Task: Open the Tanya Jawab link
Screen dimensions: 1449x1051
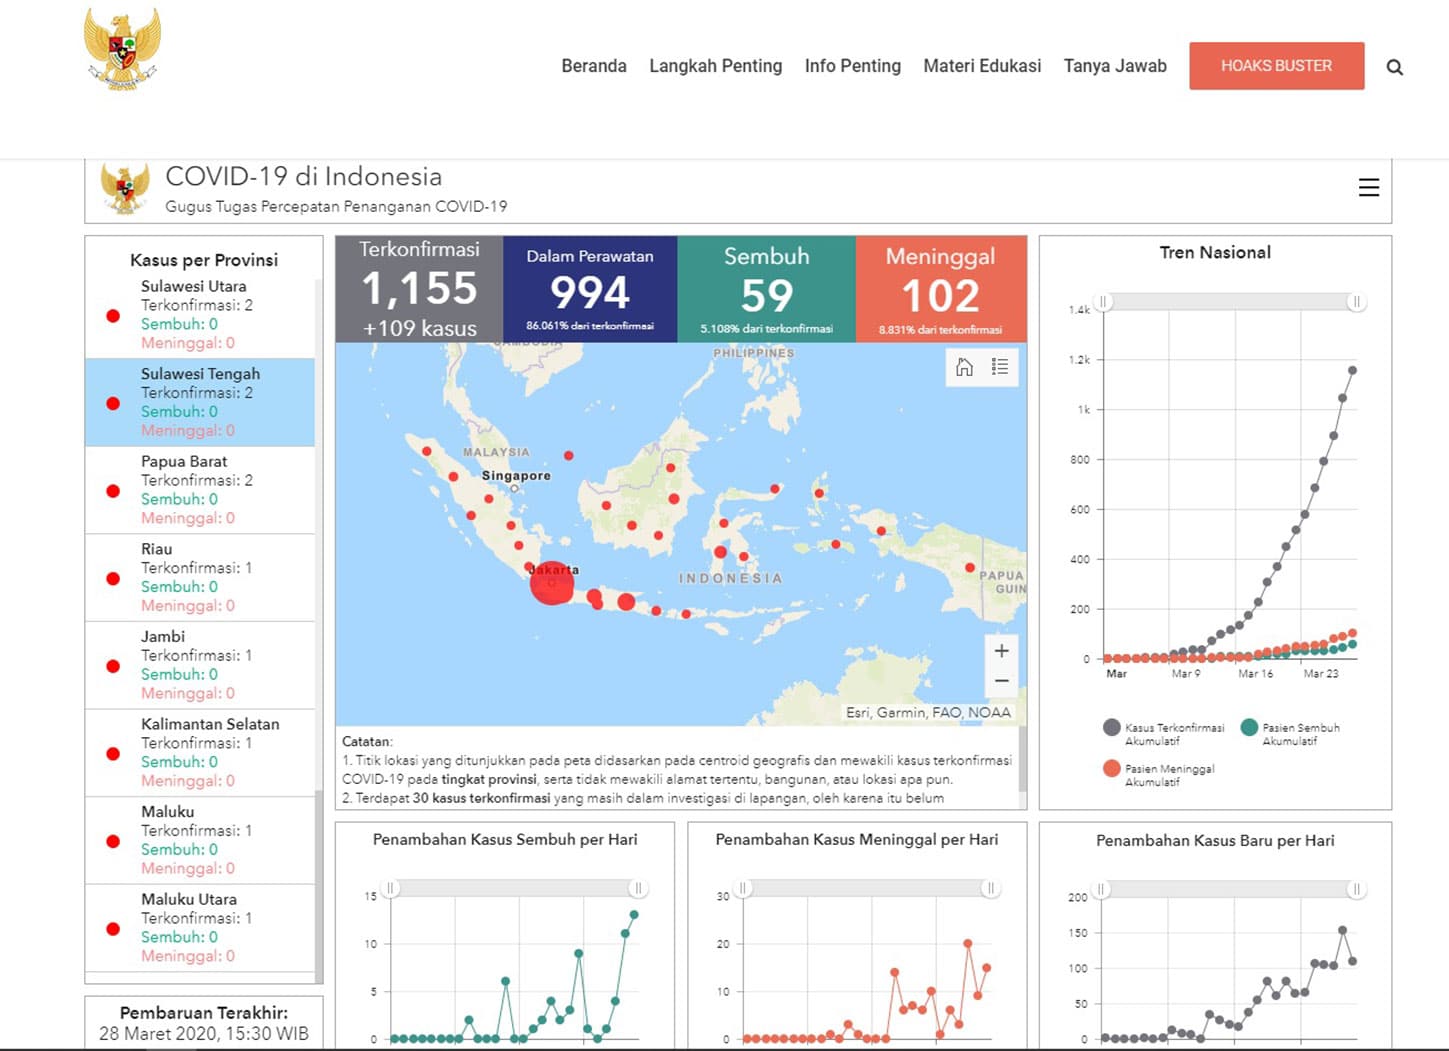Action: pyautogui.click(x=1114, y=66)
